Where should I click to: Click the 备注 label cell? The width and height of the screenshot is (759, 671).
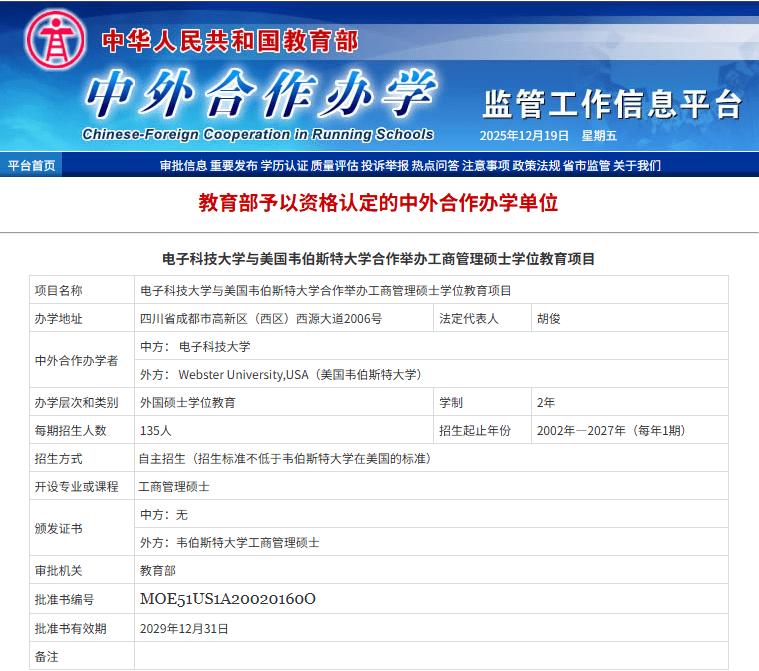(82, 656)
